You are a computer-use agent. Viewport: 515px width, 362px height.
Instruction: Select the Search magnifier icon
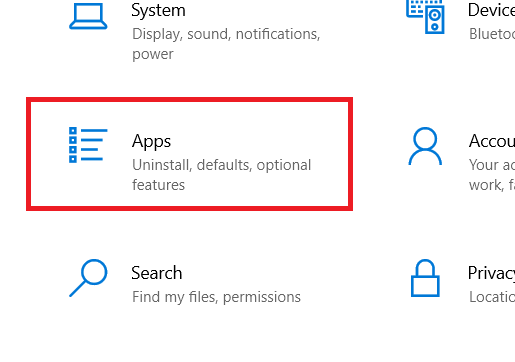[88, 278]
